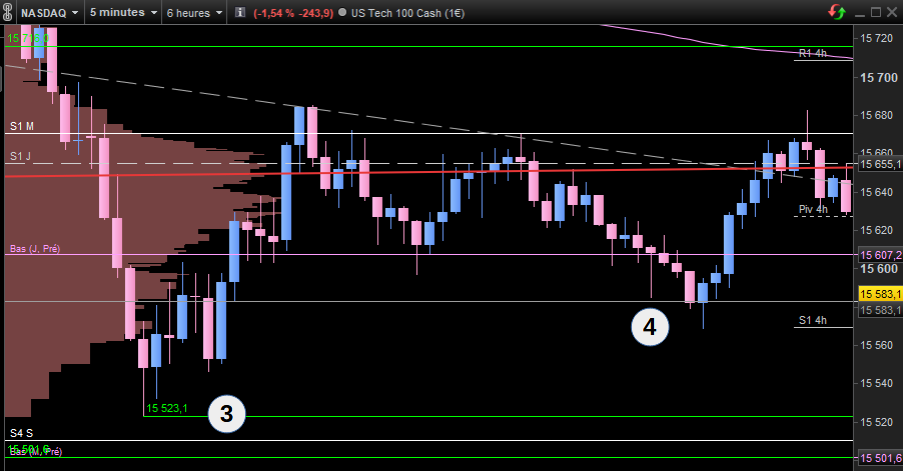Screen dimensions: 903x471
Task: Select the R1 4h resistance label
Action: click(813, 53)
